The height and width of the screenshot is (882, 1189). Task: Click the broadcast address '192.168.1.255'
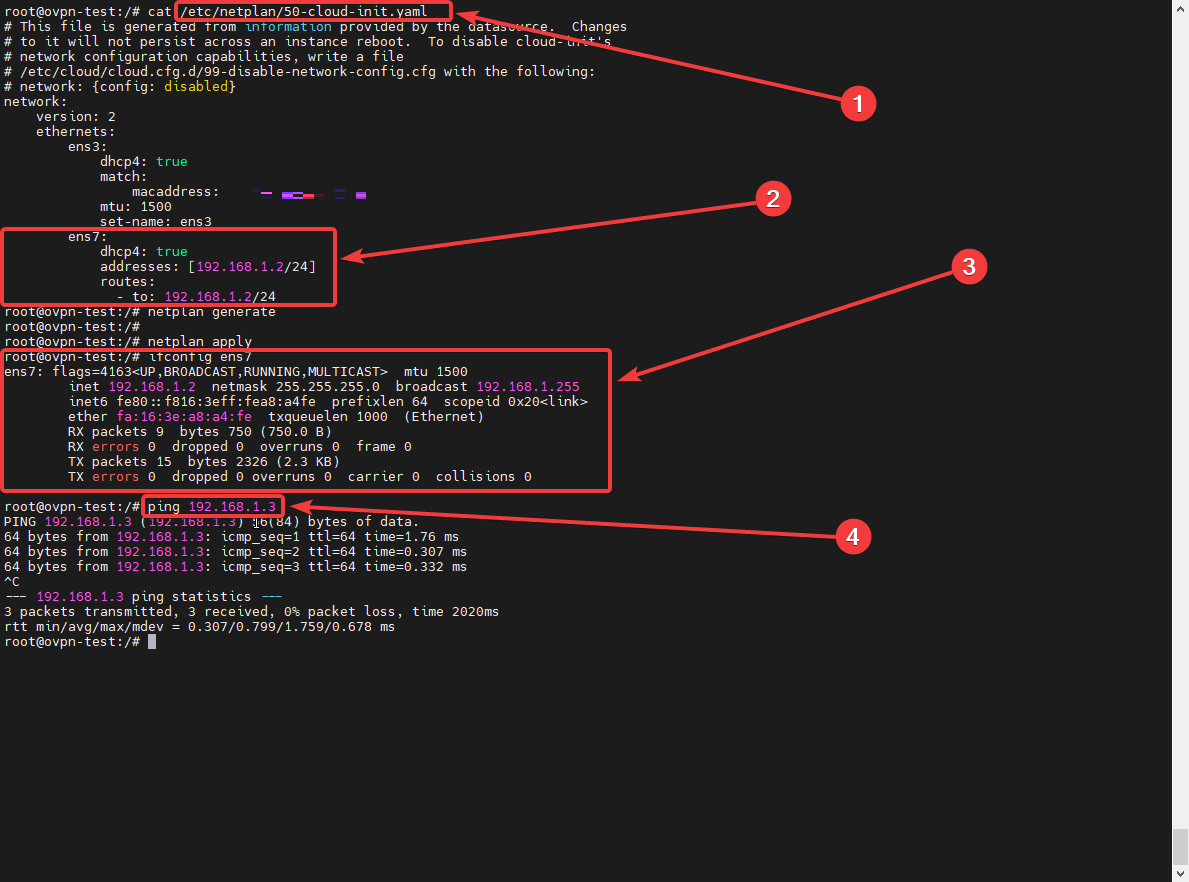click(x=528, y=387)
